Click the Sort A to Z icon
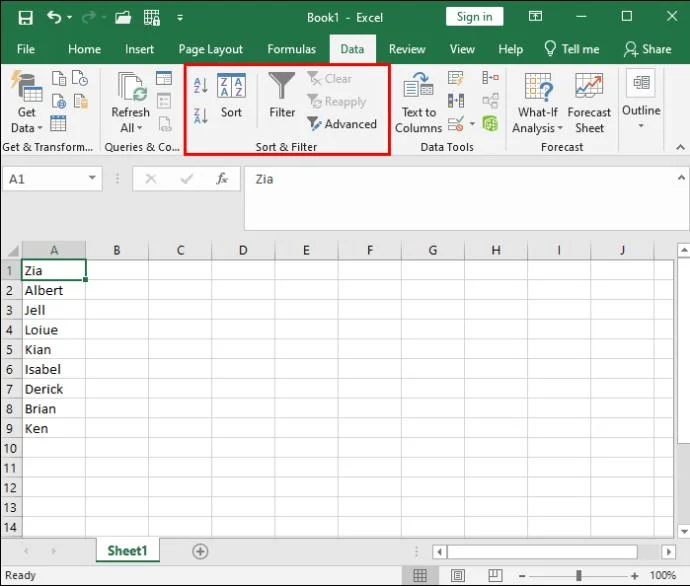Viewport: 690px width, 586px height. [x=201, y=85]
